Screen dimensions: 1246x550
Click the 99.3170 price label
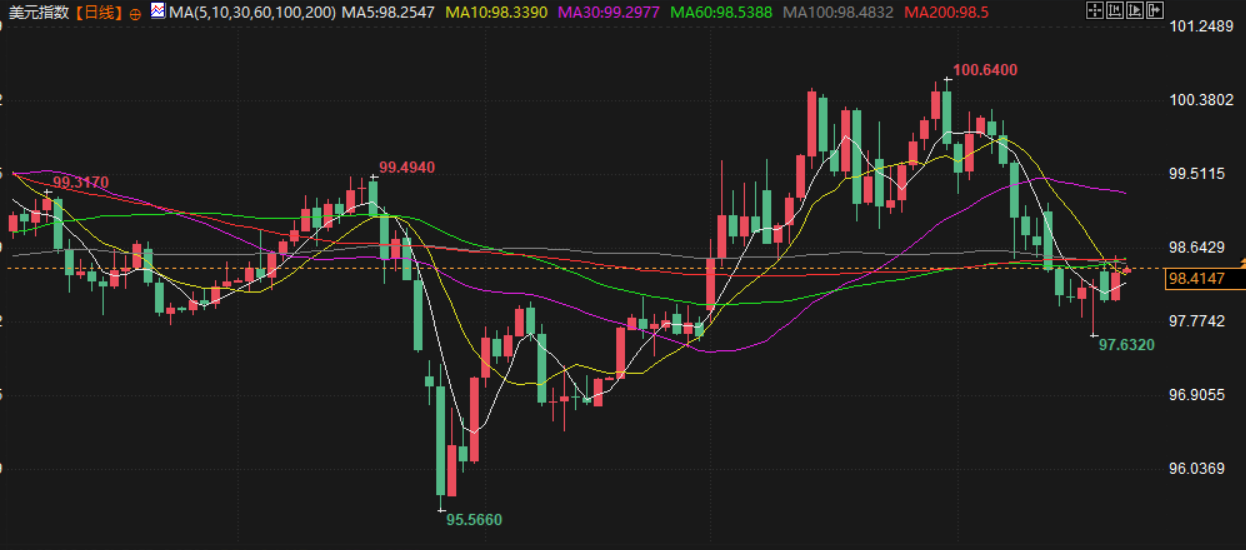pyautogui.click(x=81, y=183)
